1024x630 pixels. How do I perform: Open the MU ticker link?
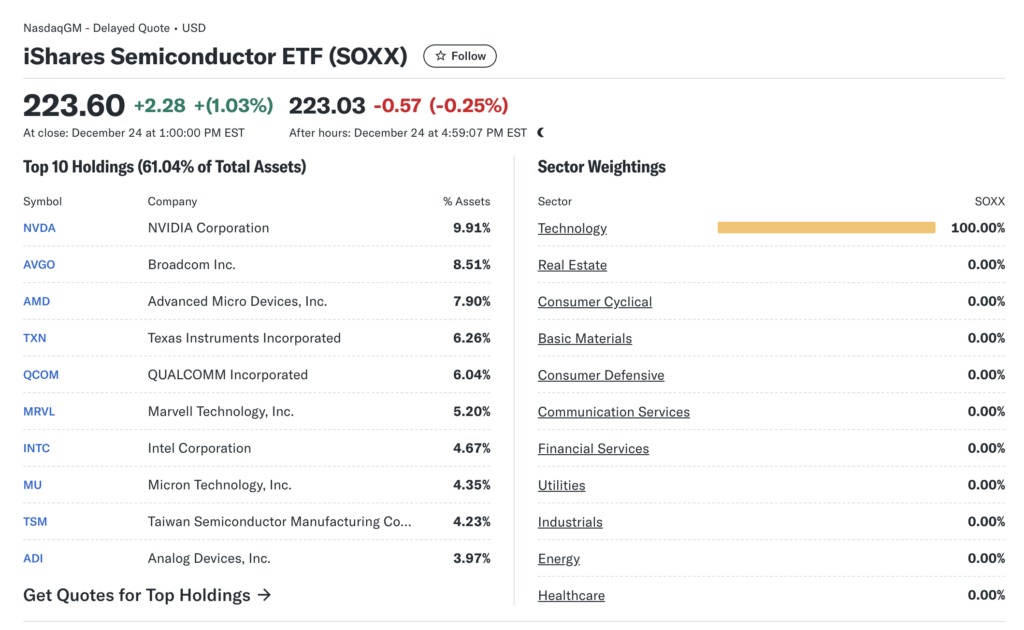tap(33, 485)
